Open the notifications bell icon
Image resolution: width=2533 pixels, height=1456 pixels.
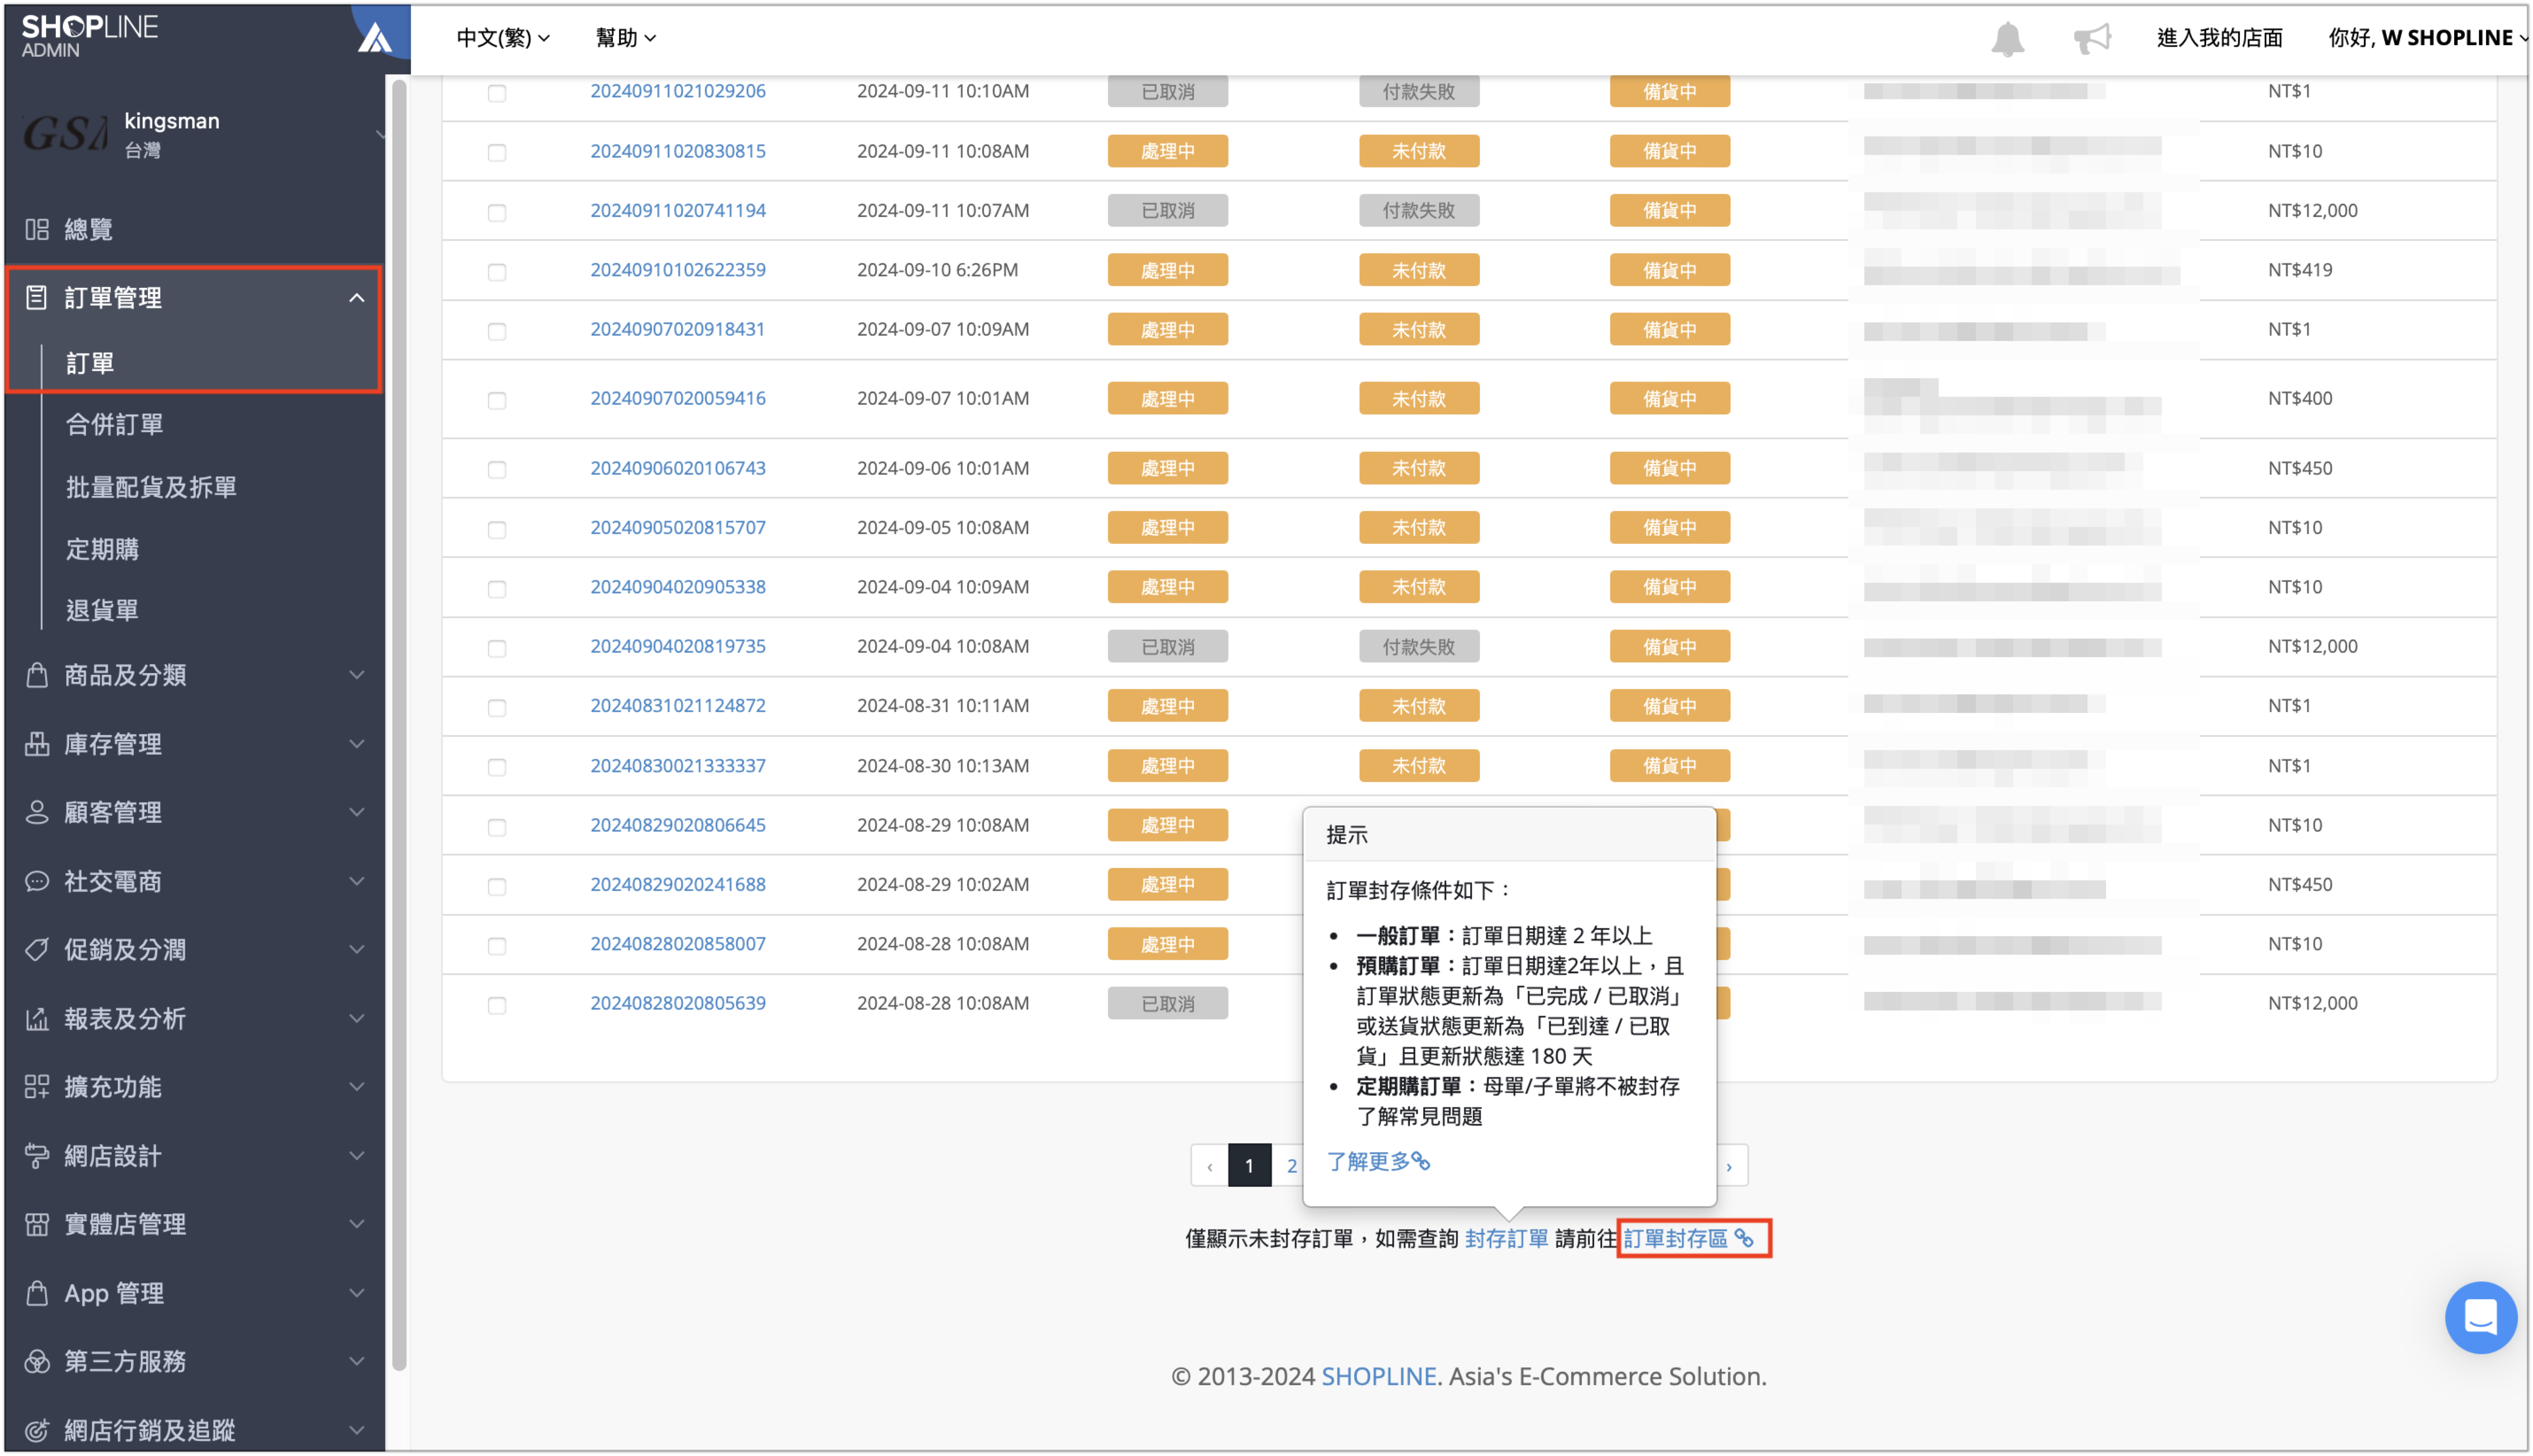pos(2007,39)
